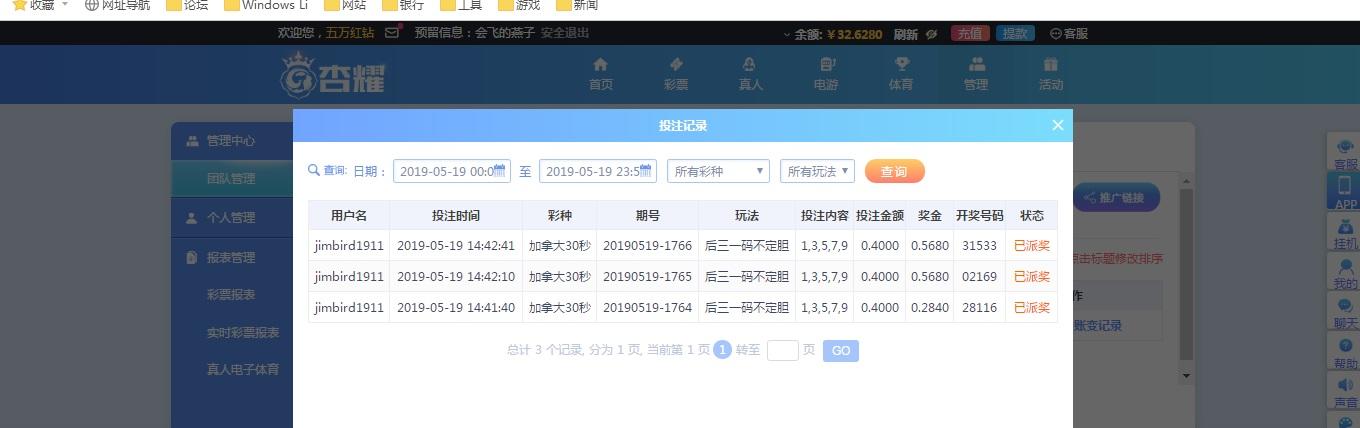Screen dimensions: 1360x428
Task: Click the 推广链接 button behind dialog
Action: point(1116,197)
